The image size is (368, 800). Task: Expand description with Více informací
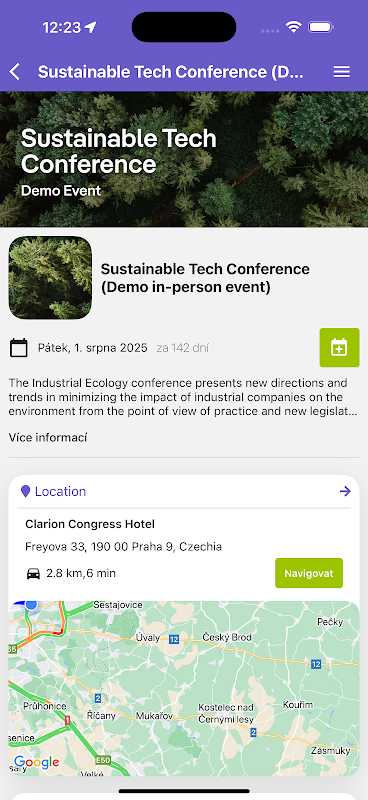point(48,437)
